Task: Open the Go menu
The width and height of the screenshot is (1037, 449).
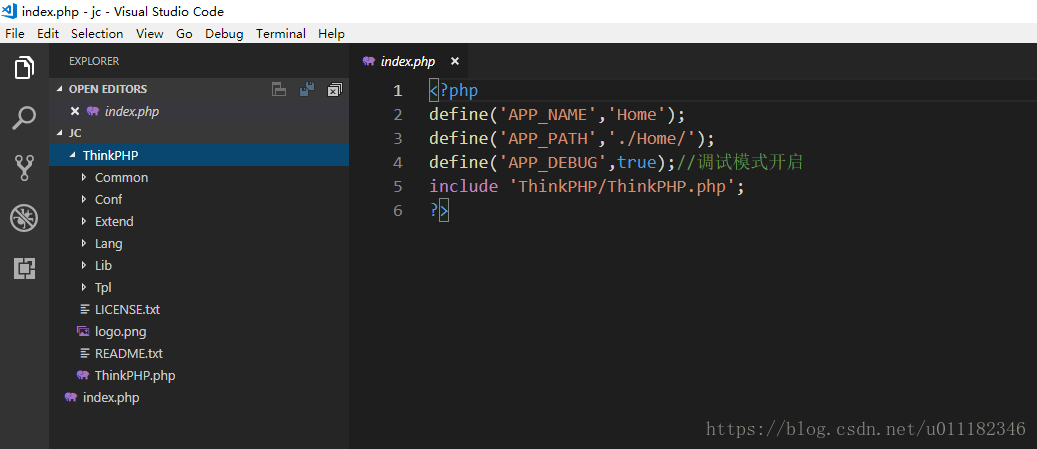Action: click(185, 34)
